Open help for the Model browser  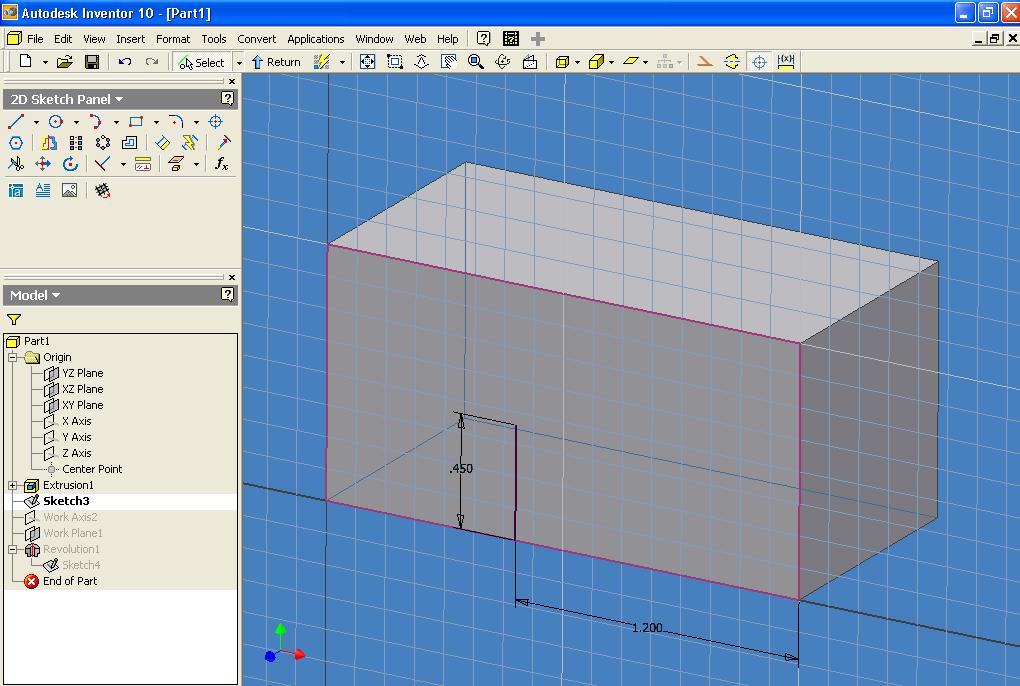pyautogui.click(x=227, y=295)
